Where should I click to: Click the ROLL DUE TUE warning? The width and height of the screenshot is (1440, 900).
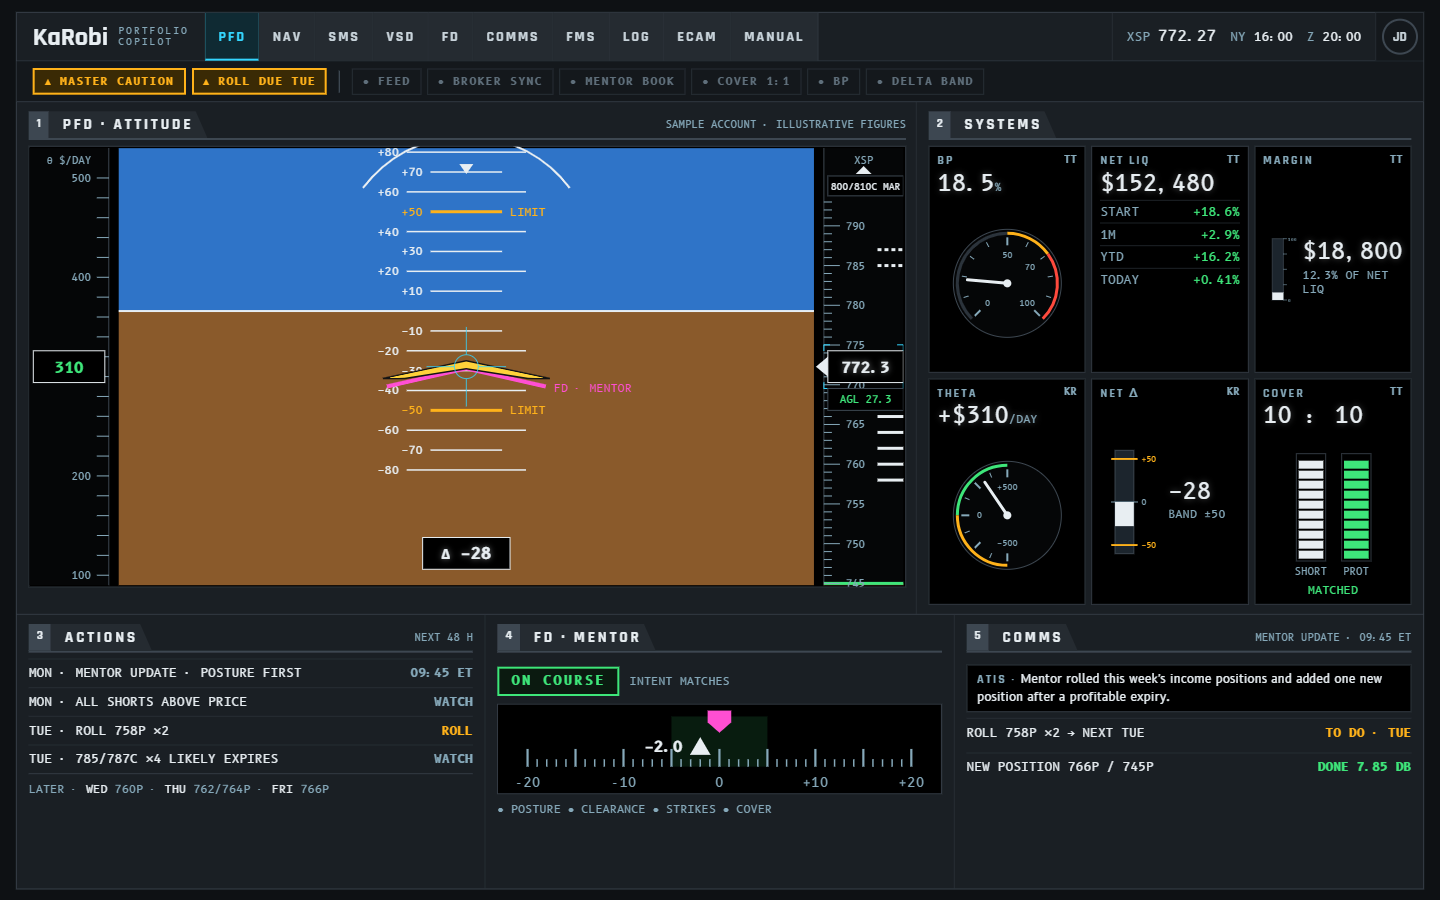(x=259, y=81)
